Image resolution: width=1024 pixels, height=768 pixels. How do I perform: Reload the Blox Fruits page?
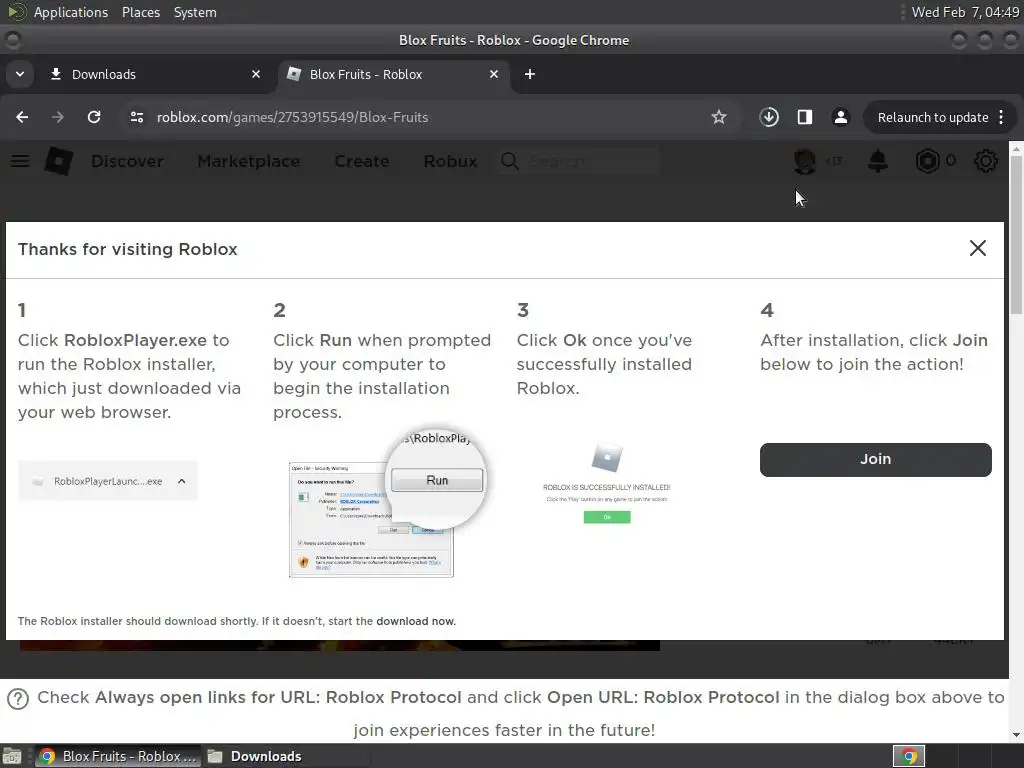pos(94,117)
